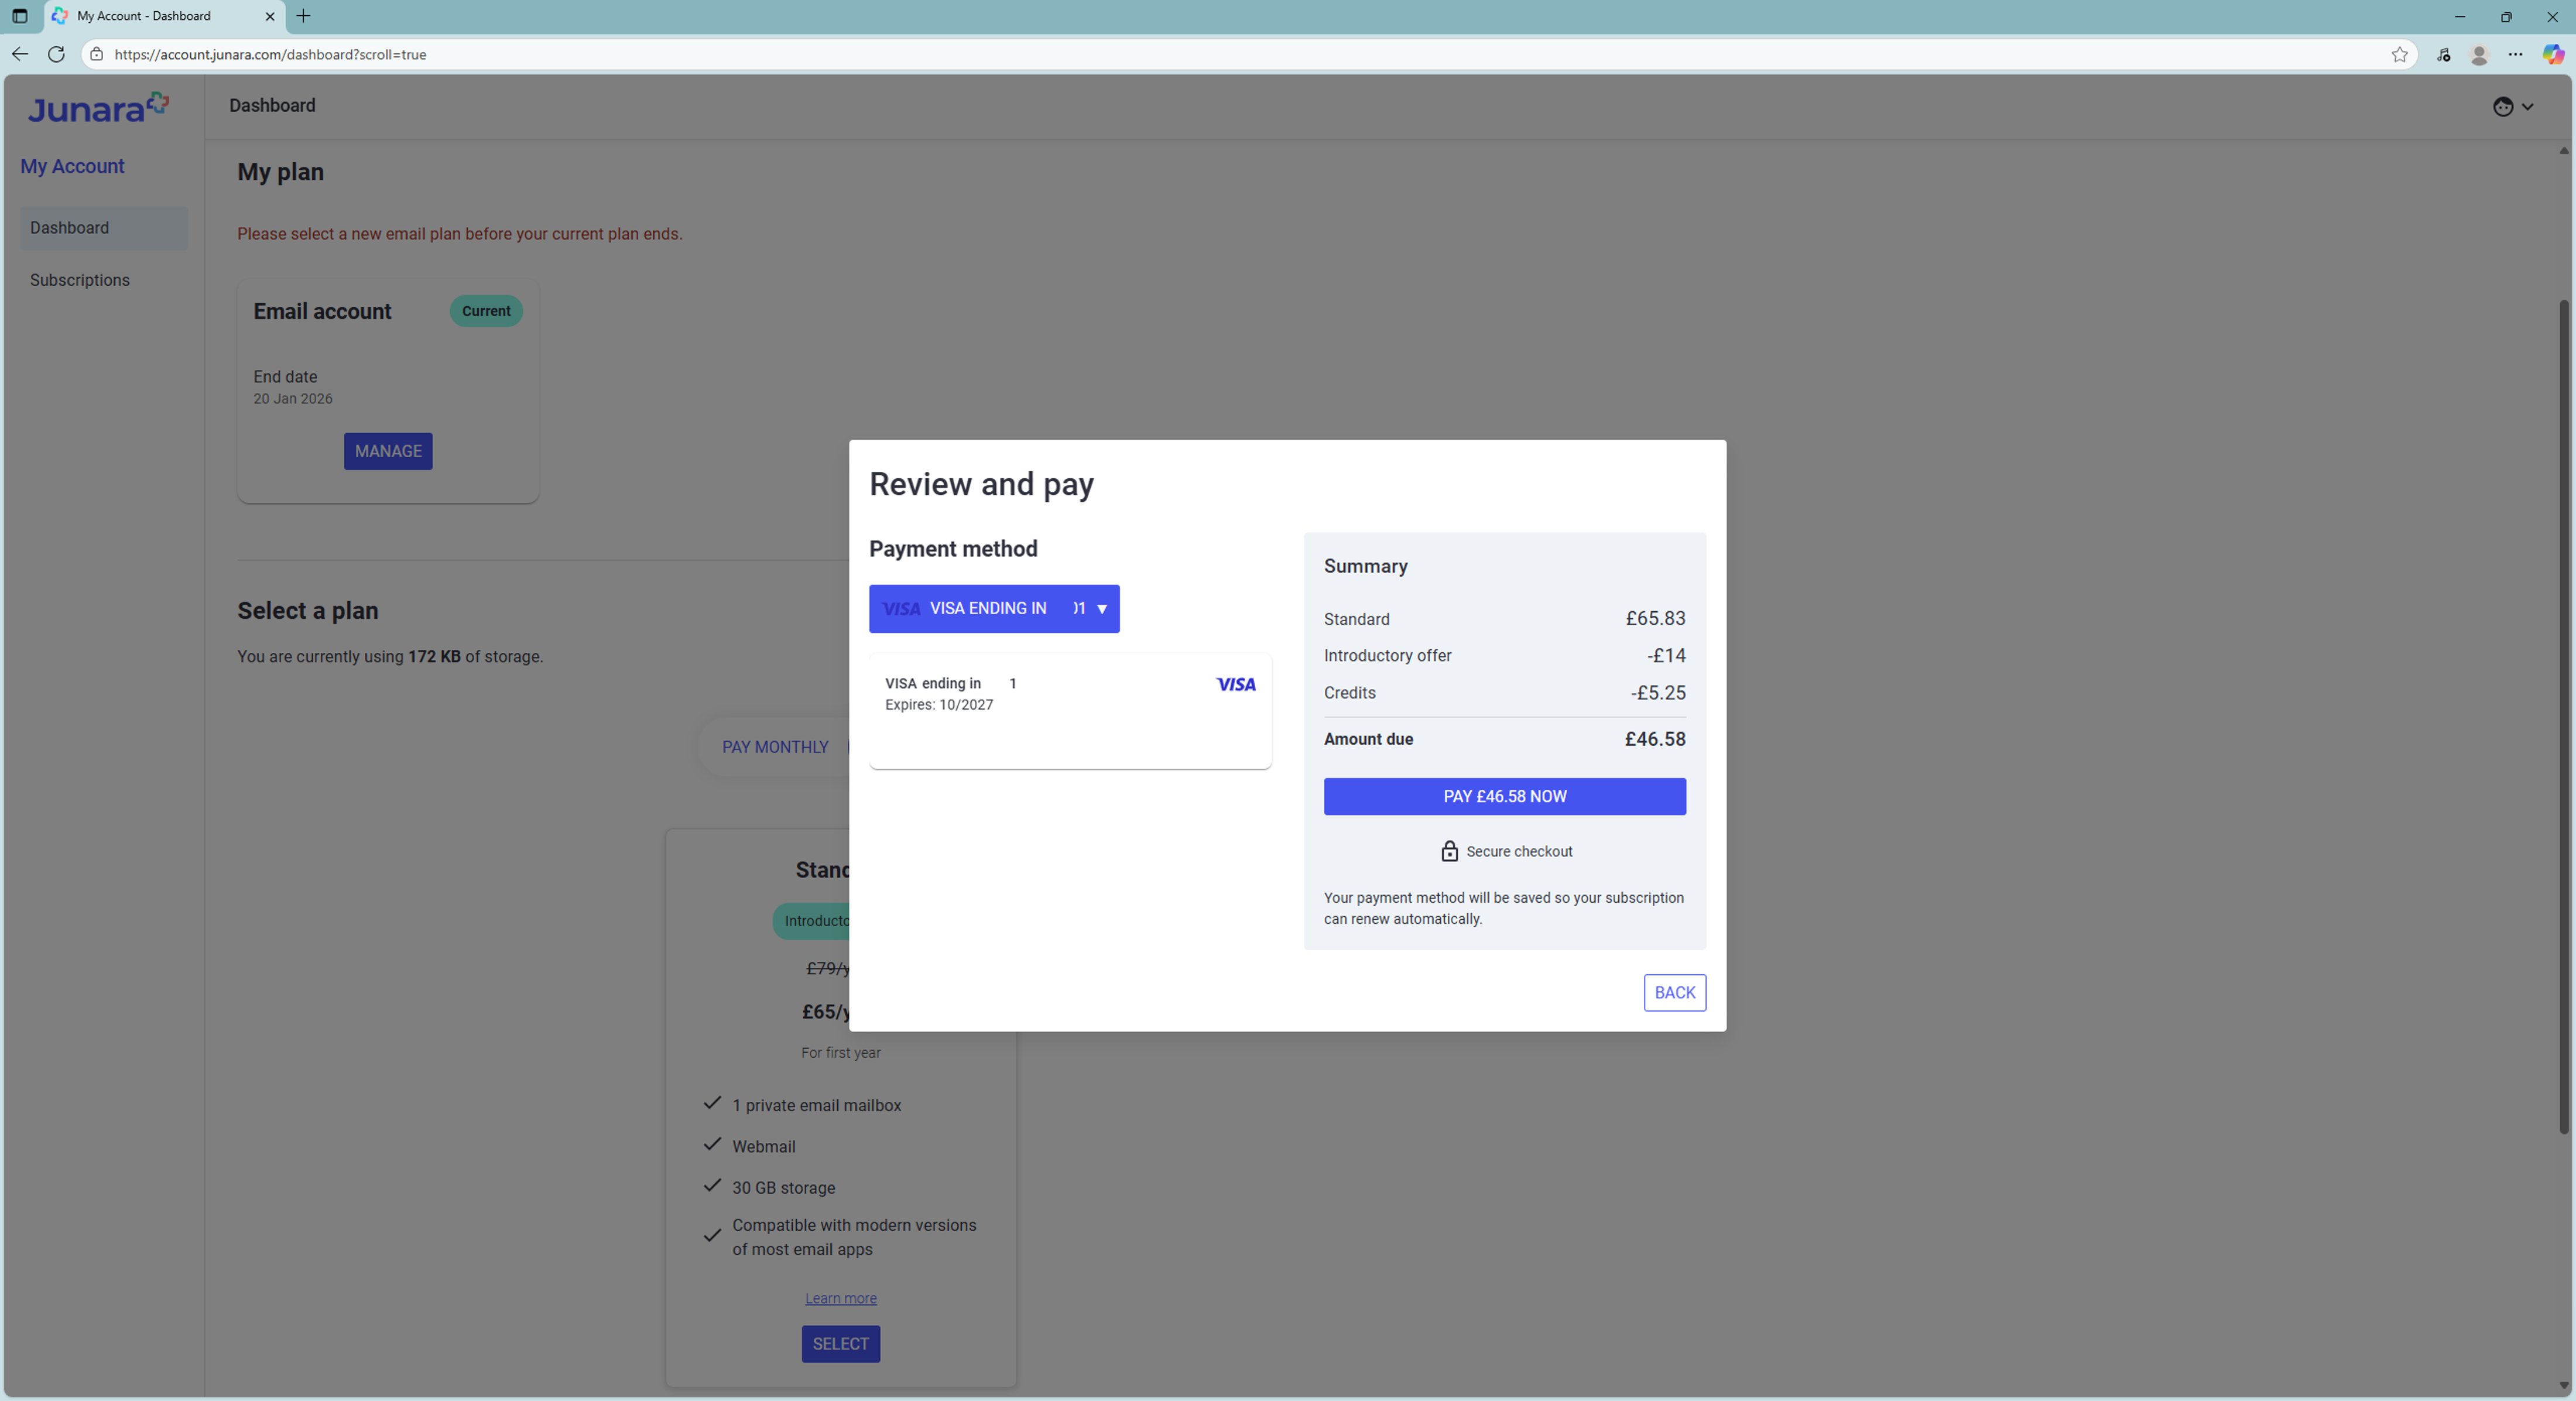The height and width of the screenshot is (1401, 2576).
Task: Open Subscriptions in the sidebar
Action: [103, 280]
